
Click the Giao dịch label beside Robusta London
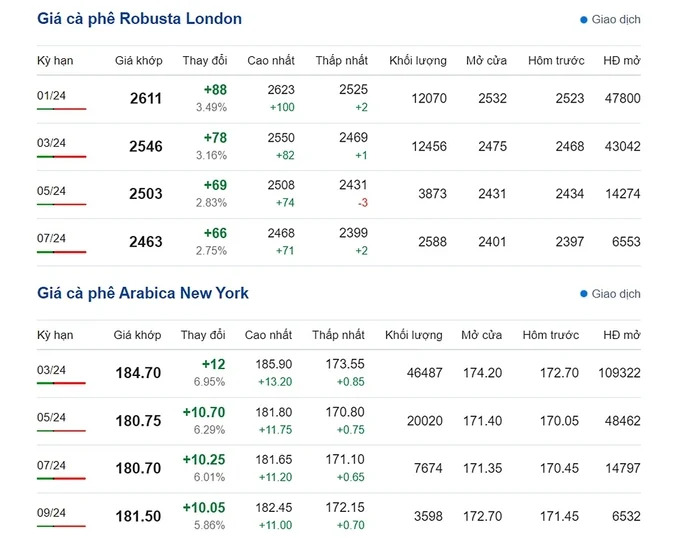click(616, 20)
